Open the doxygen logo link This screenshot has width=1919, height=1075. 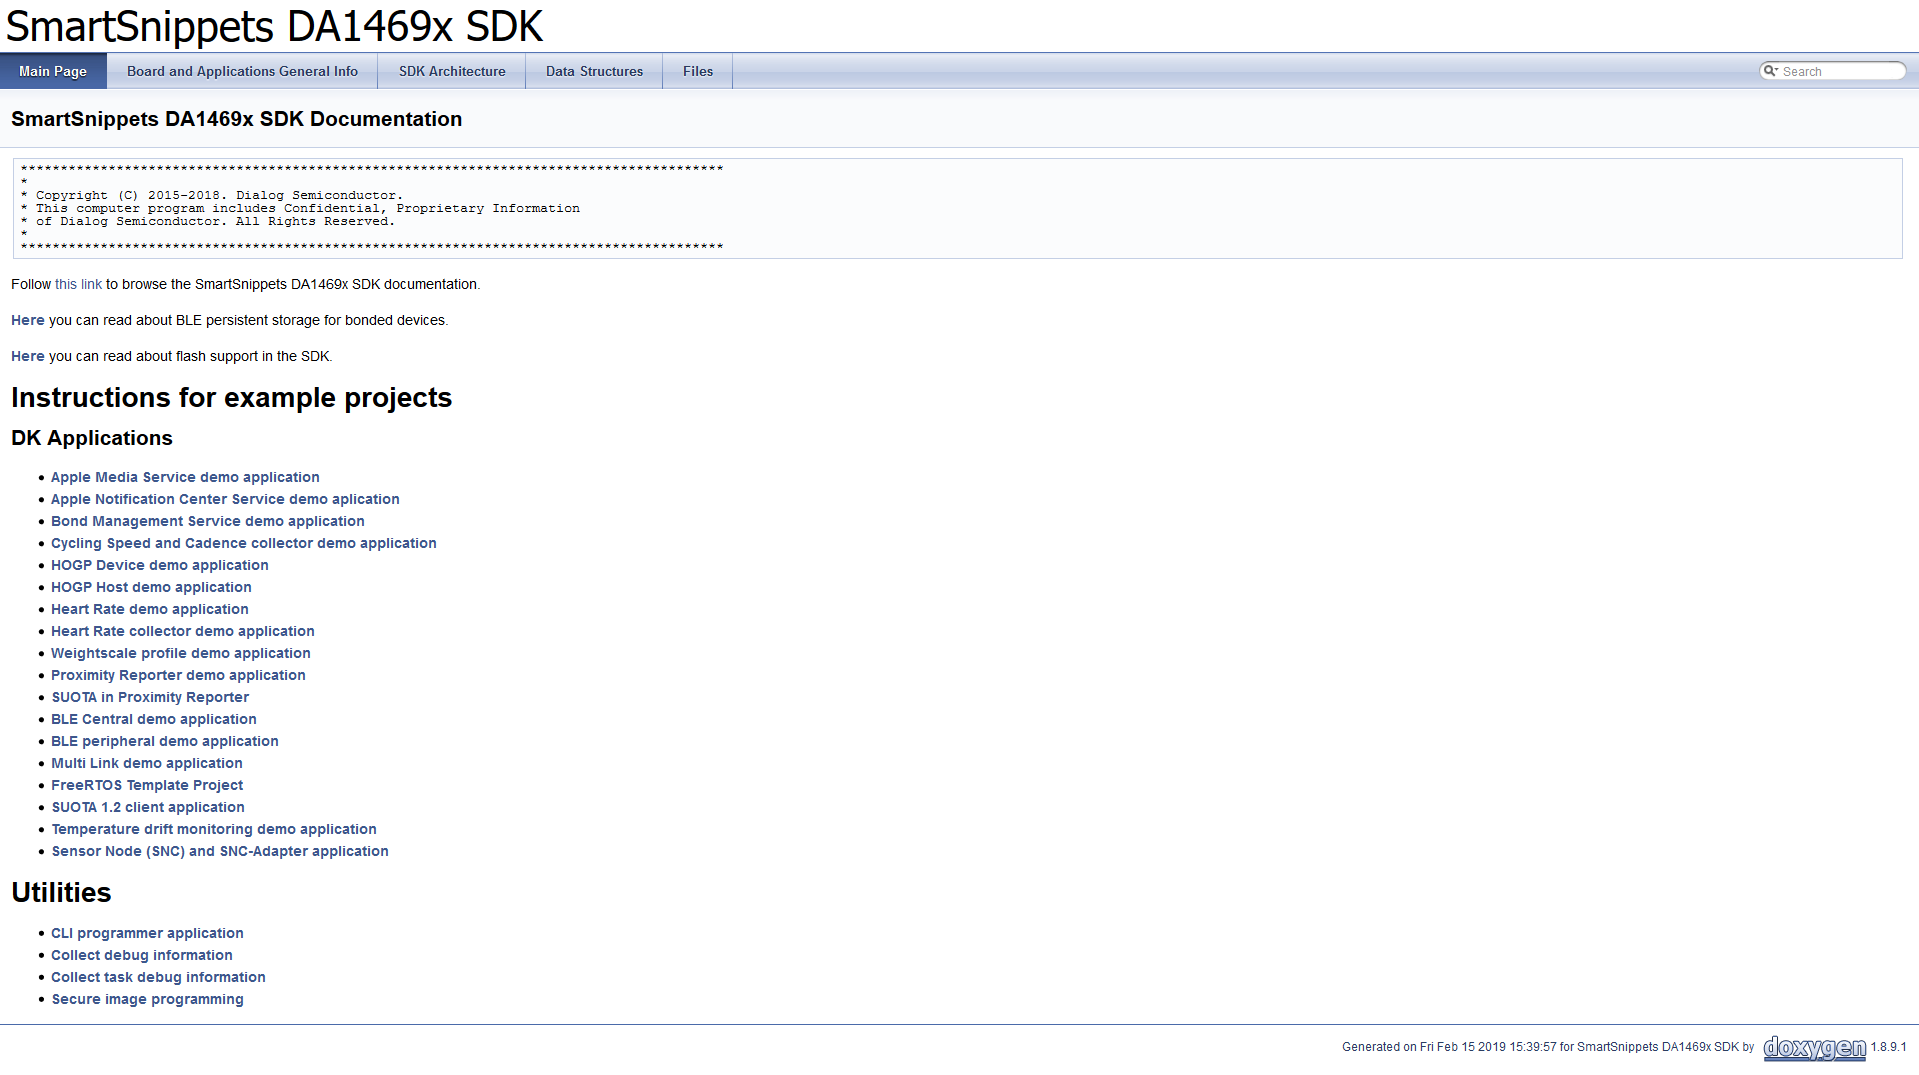(1814, 1047)
